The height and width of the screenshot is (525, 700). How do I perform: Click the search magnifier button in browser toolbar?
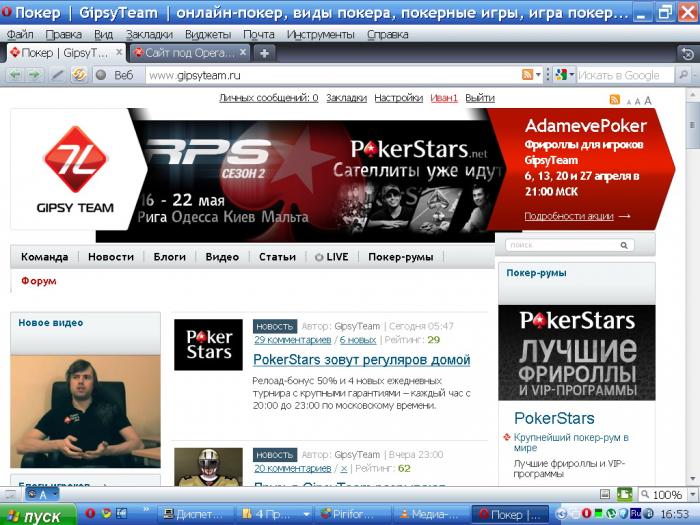[x=683, y=75]
